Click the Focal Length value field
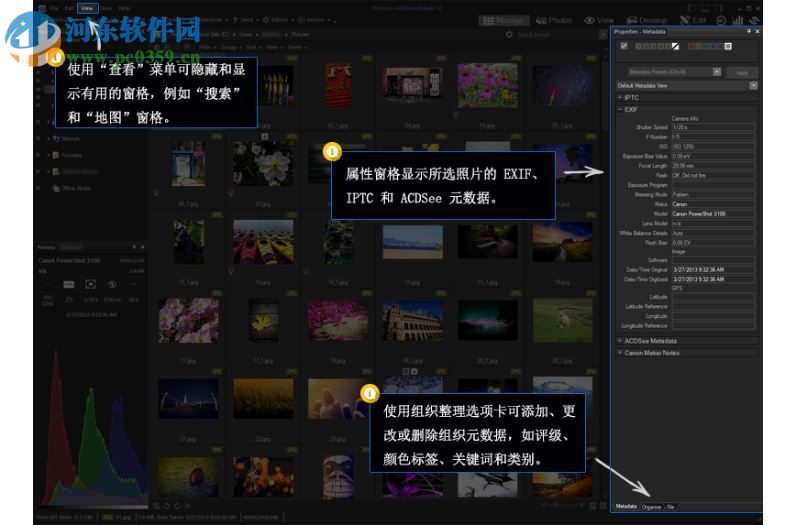 (713, 166)
